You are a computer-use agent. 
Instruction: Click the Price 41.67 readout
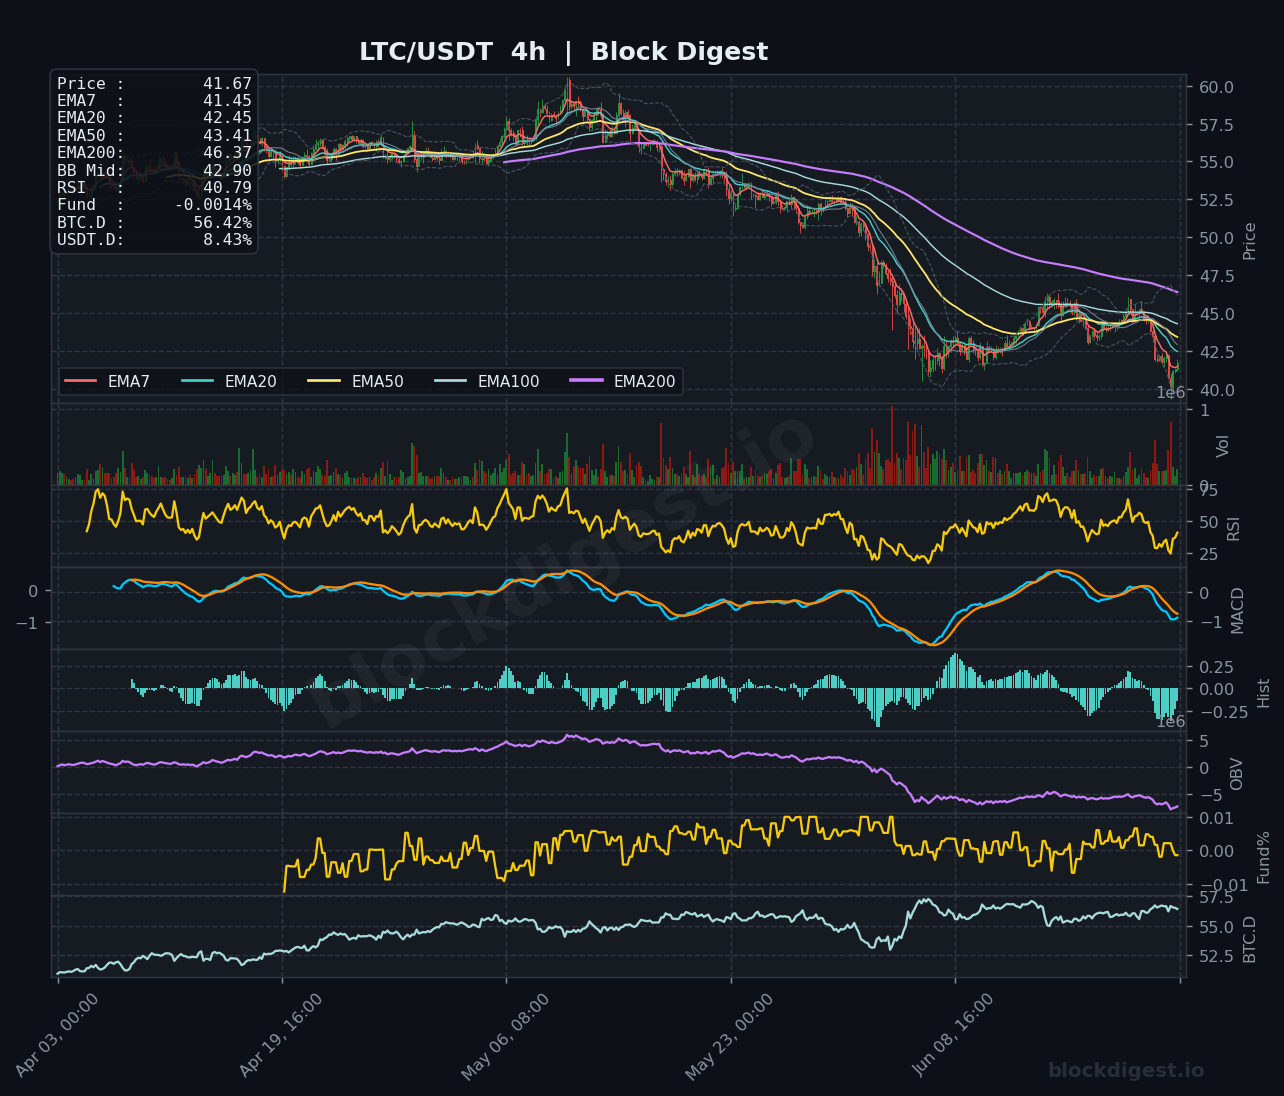coord(154,84)
